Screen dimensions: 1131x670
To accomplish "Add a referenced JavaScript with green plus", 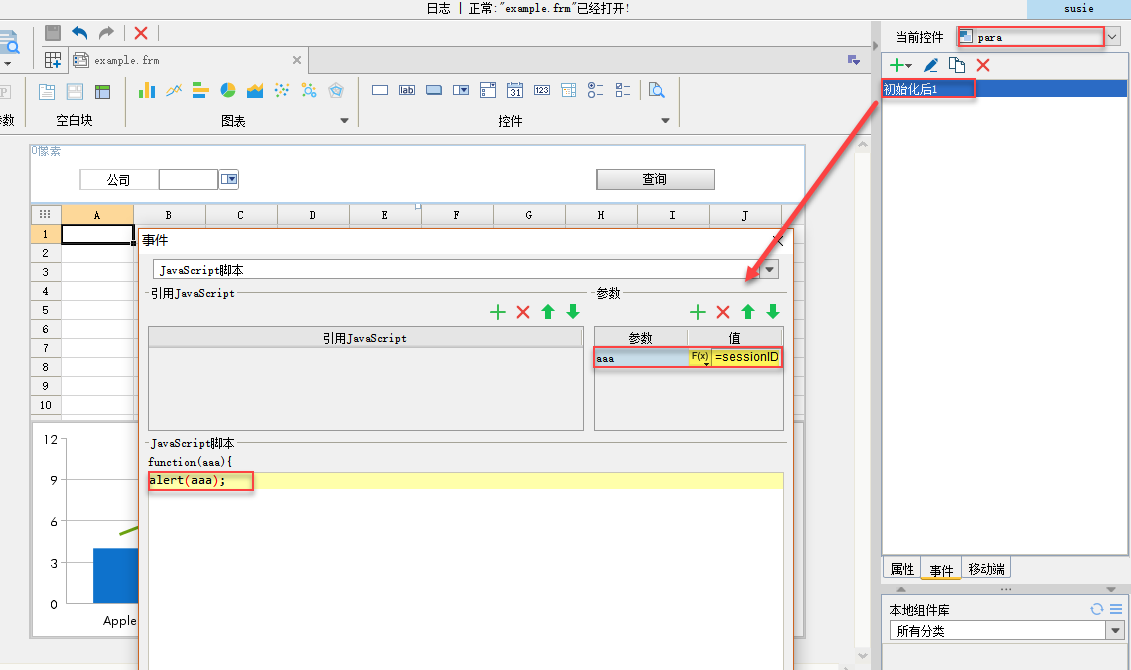I will pyautogui.click(x=498, y=312).
